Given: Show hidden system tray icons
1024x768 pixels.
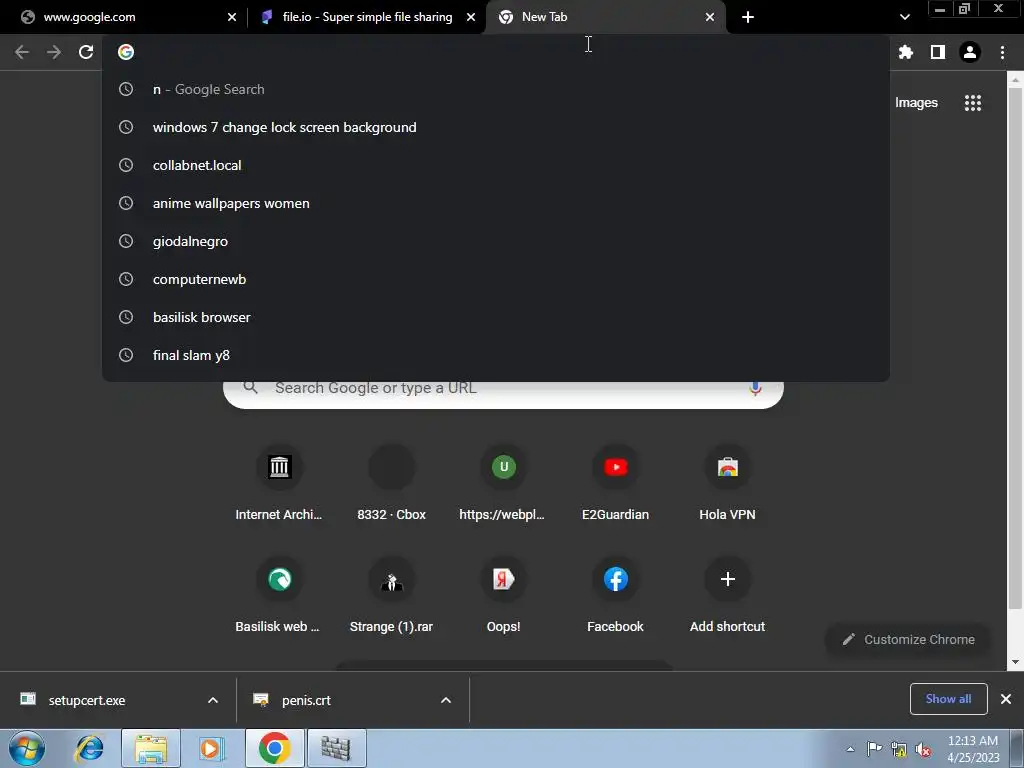Looking at the screenshot, I should pyautogui.click(x=850, y=749).
